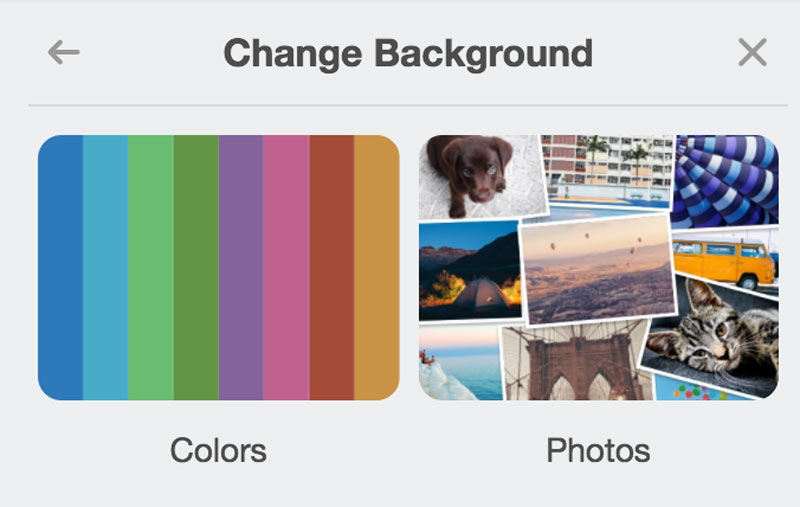The width and height of the screenshot is (800, 507).
Task: Select the red-brown color stripe
Action: 331,267
